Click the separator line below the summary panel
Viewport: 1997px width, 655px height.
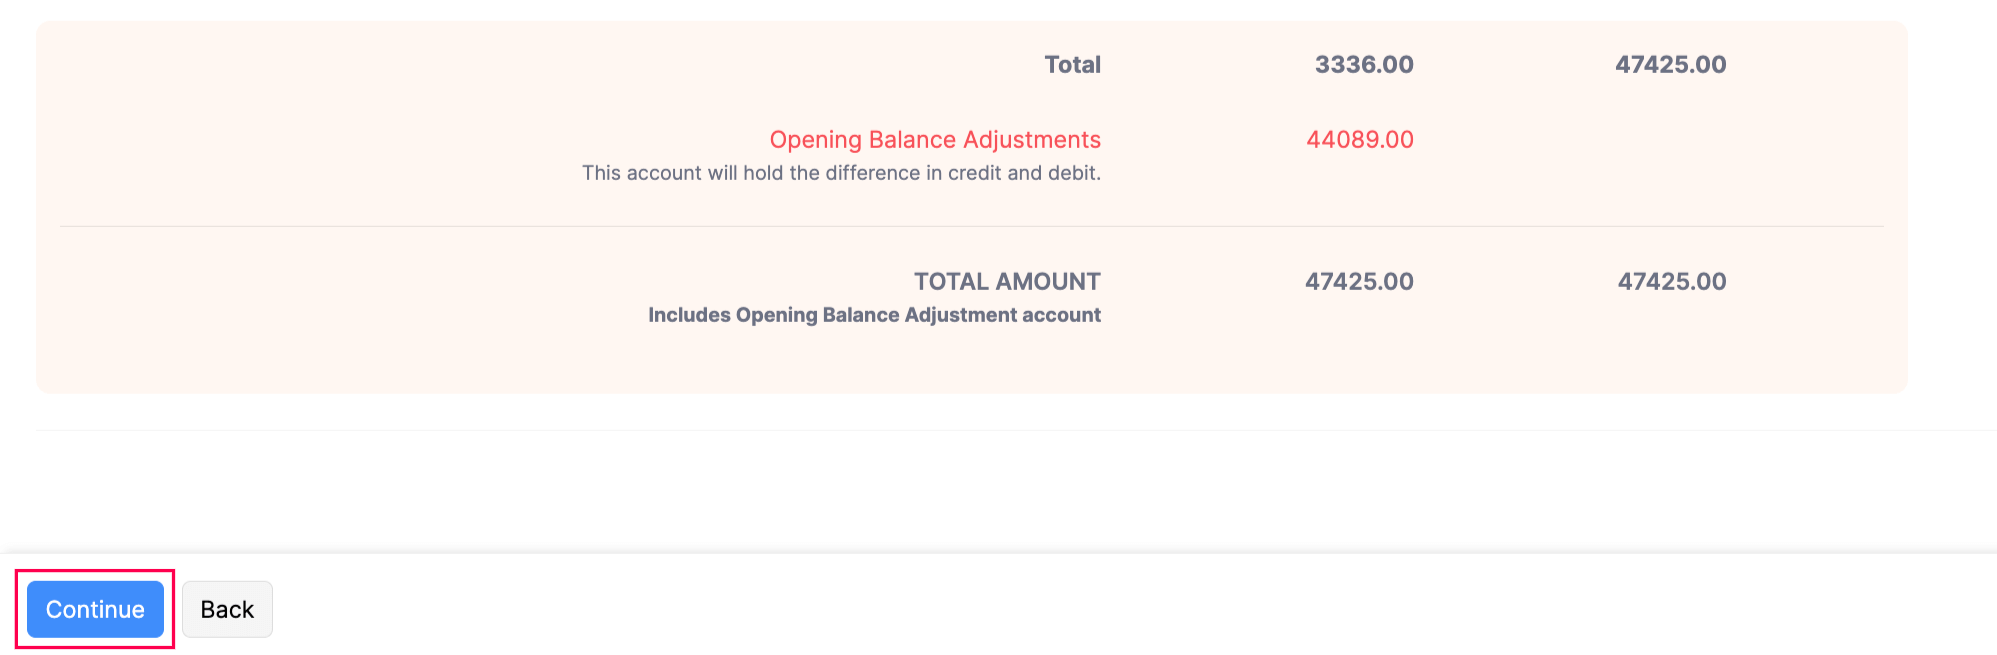[1000, 430]
